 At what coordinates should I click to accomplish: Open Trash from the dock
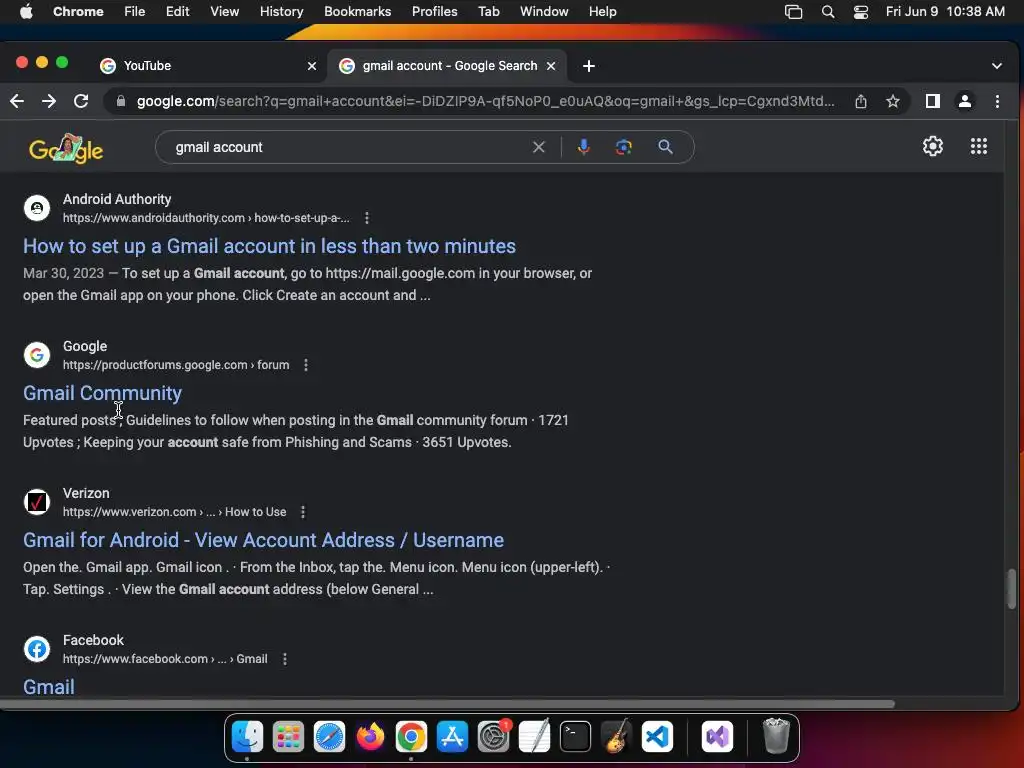[776, 736]
